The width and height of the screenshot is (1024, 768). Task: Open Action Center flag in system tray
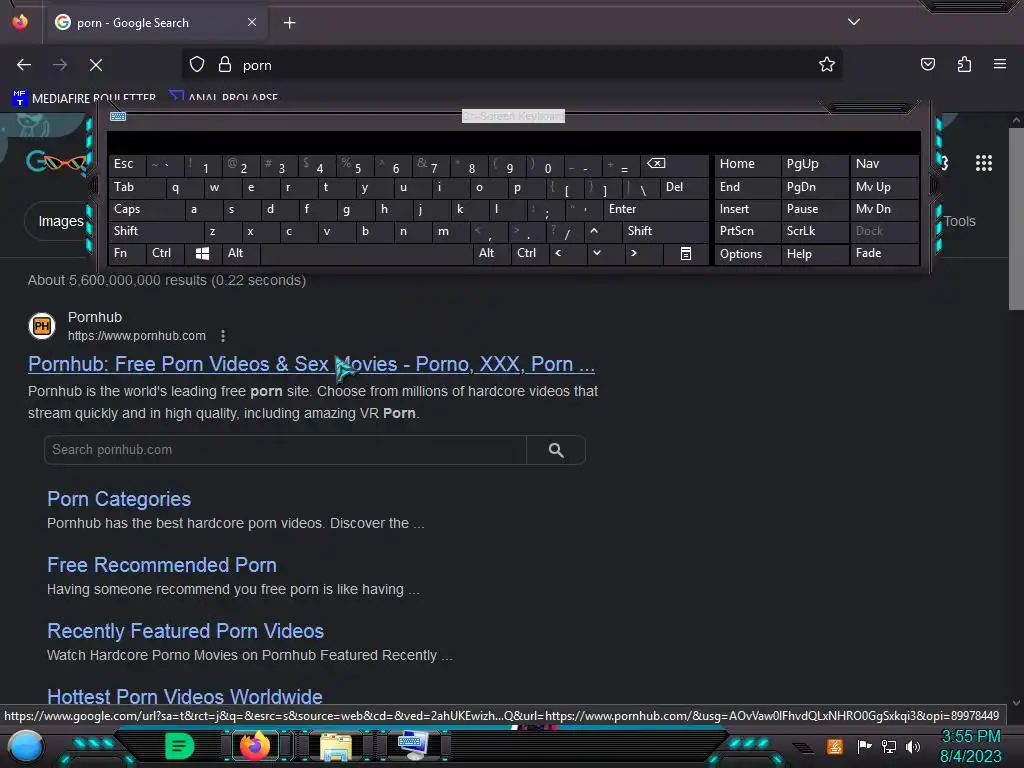point(864,746)
